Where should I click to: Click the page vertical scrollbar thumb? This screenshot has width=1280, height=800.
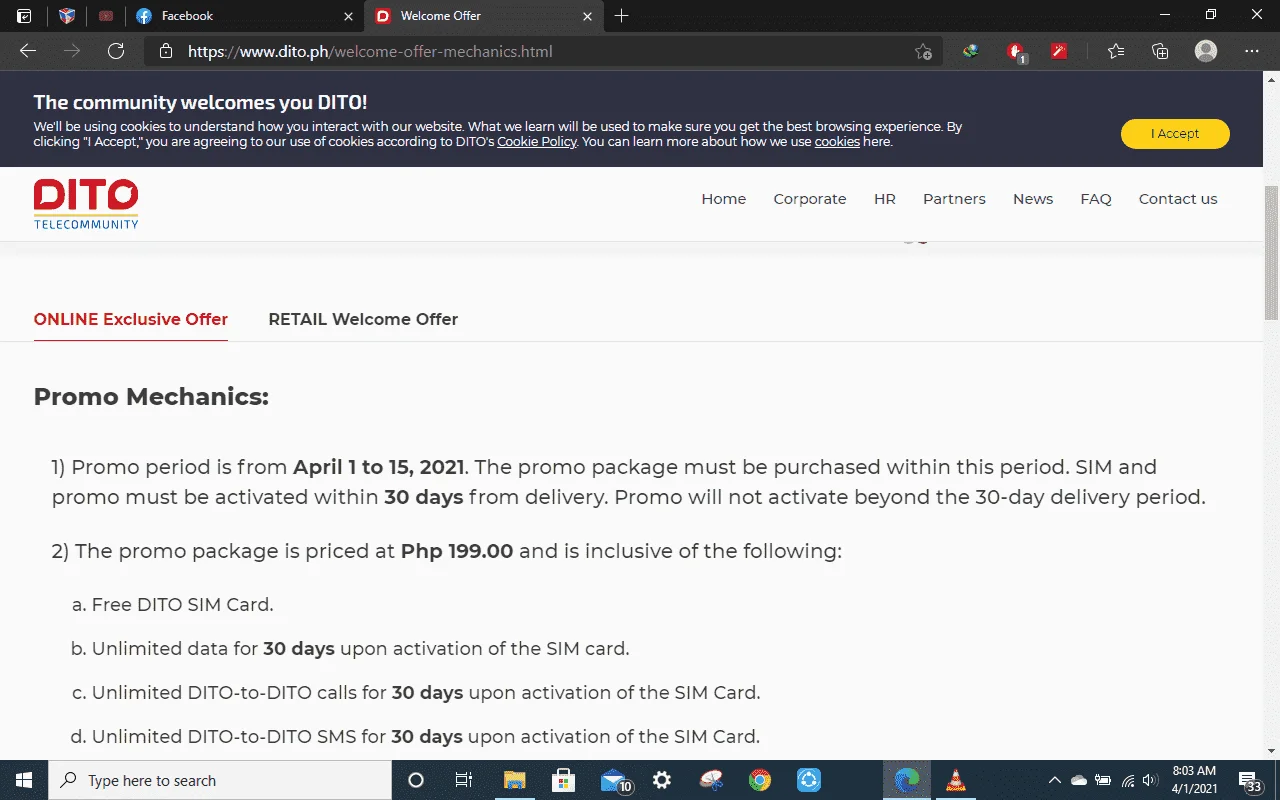[1272, 254]
